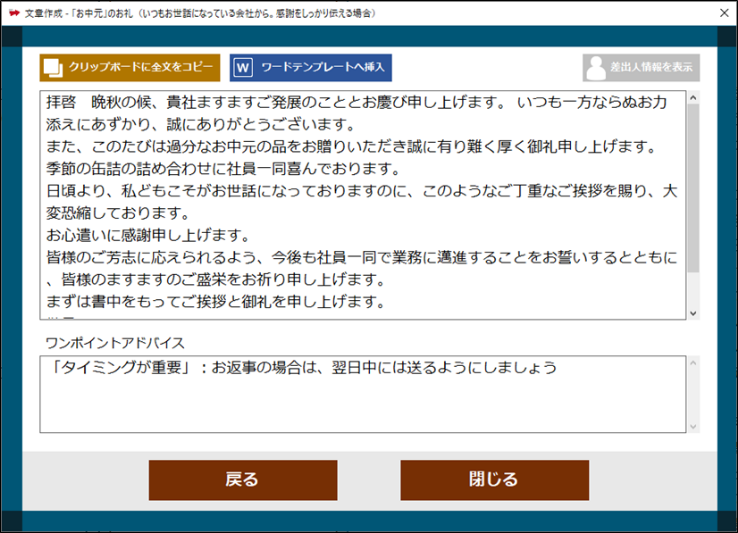Click the line 季節の缶詰の詰め合わせに
The width and height of the screenshot is (738, 533).
223,169
